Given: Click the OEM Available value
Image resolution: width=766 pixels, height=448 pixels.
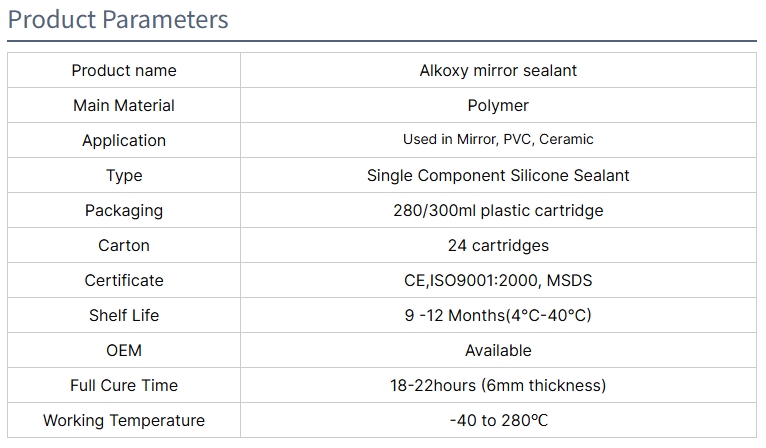Looking at the screenshot, I should (498, 350).
